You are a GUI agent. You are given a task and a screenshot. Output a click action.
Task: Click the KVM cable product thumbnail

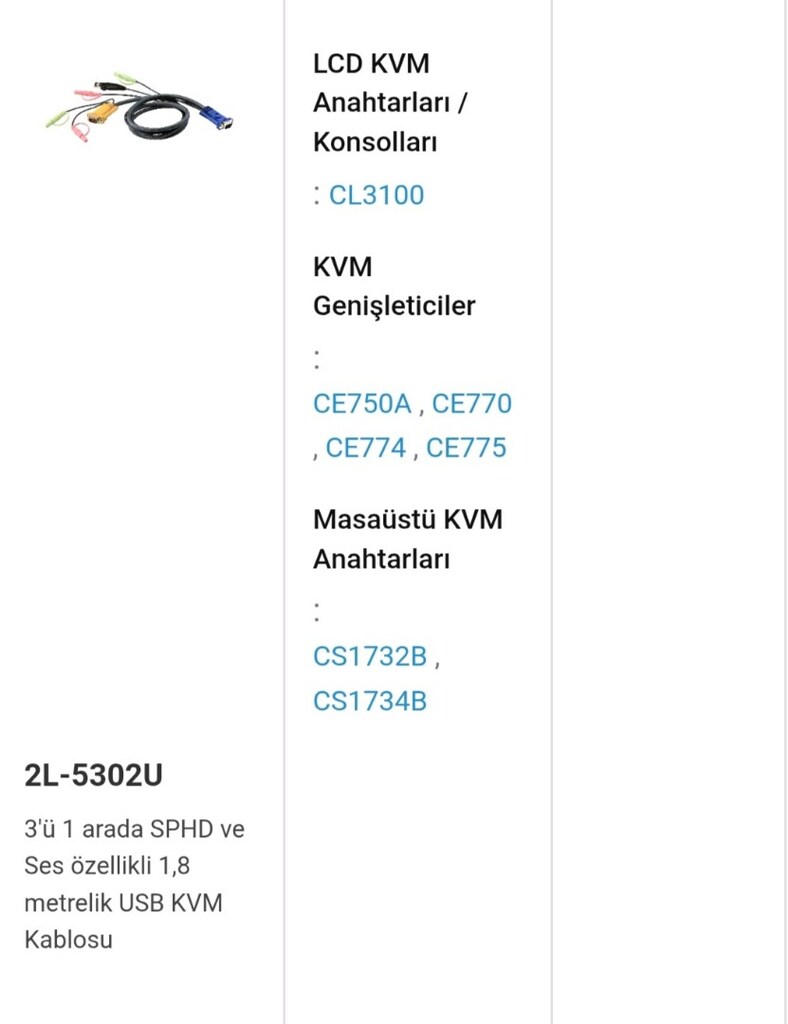[140, 107]
